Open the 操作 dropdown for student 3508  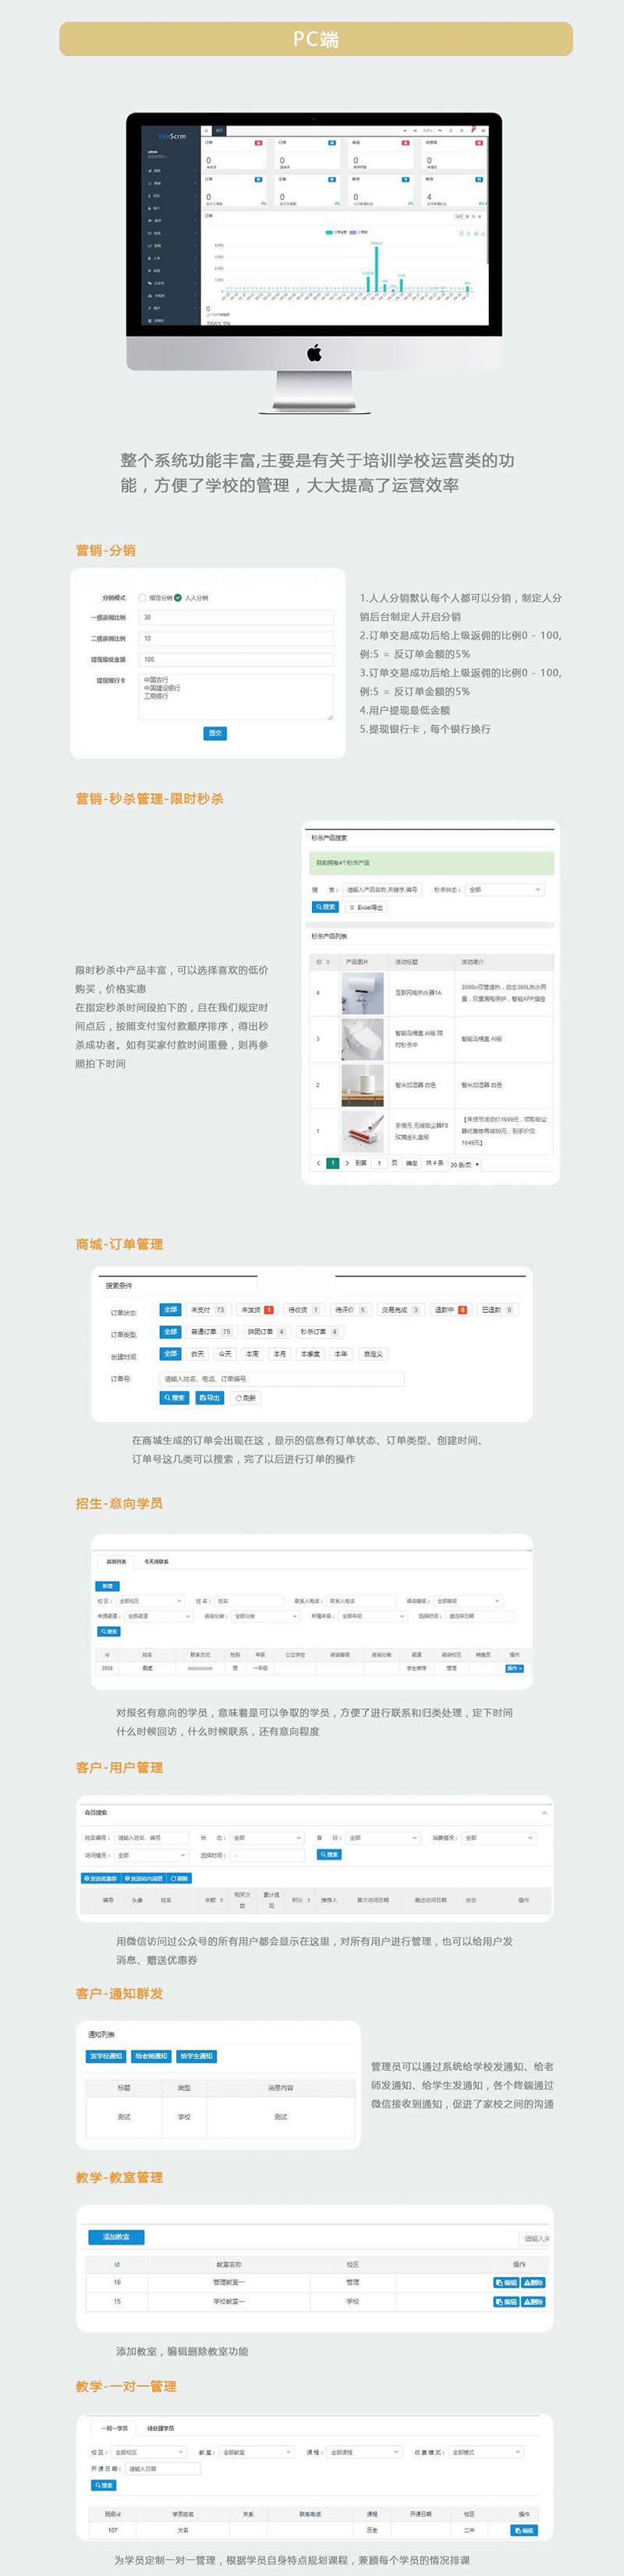(x=514, y=1668)
